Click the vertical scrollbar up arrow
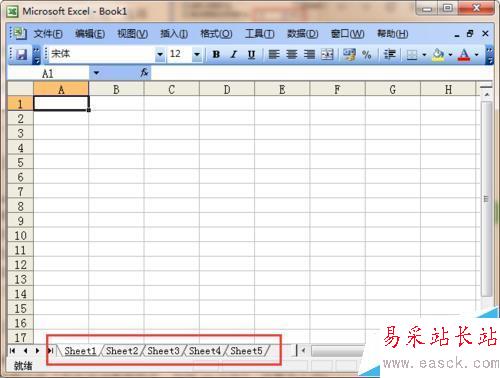This screenshot has width=500, height=378. point(487,95)
